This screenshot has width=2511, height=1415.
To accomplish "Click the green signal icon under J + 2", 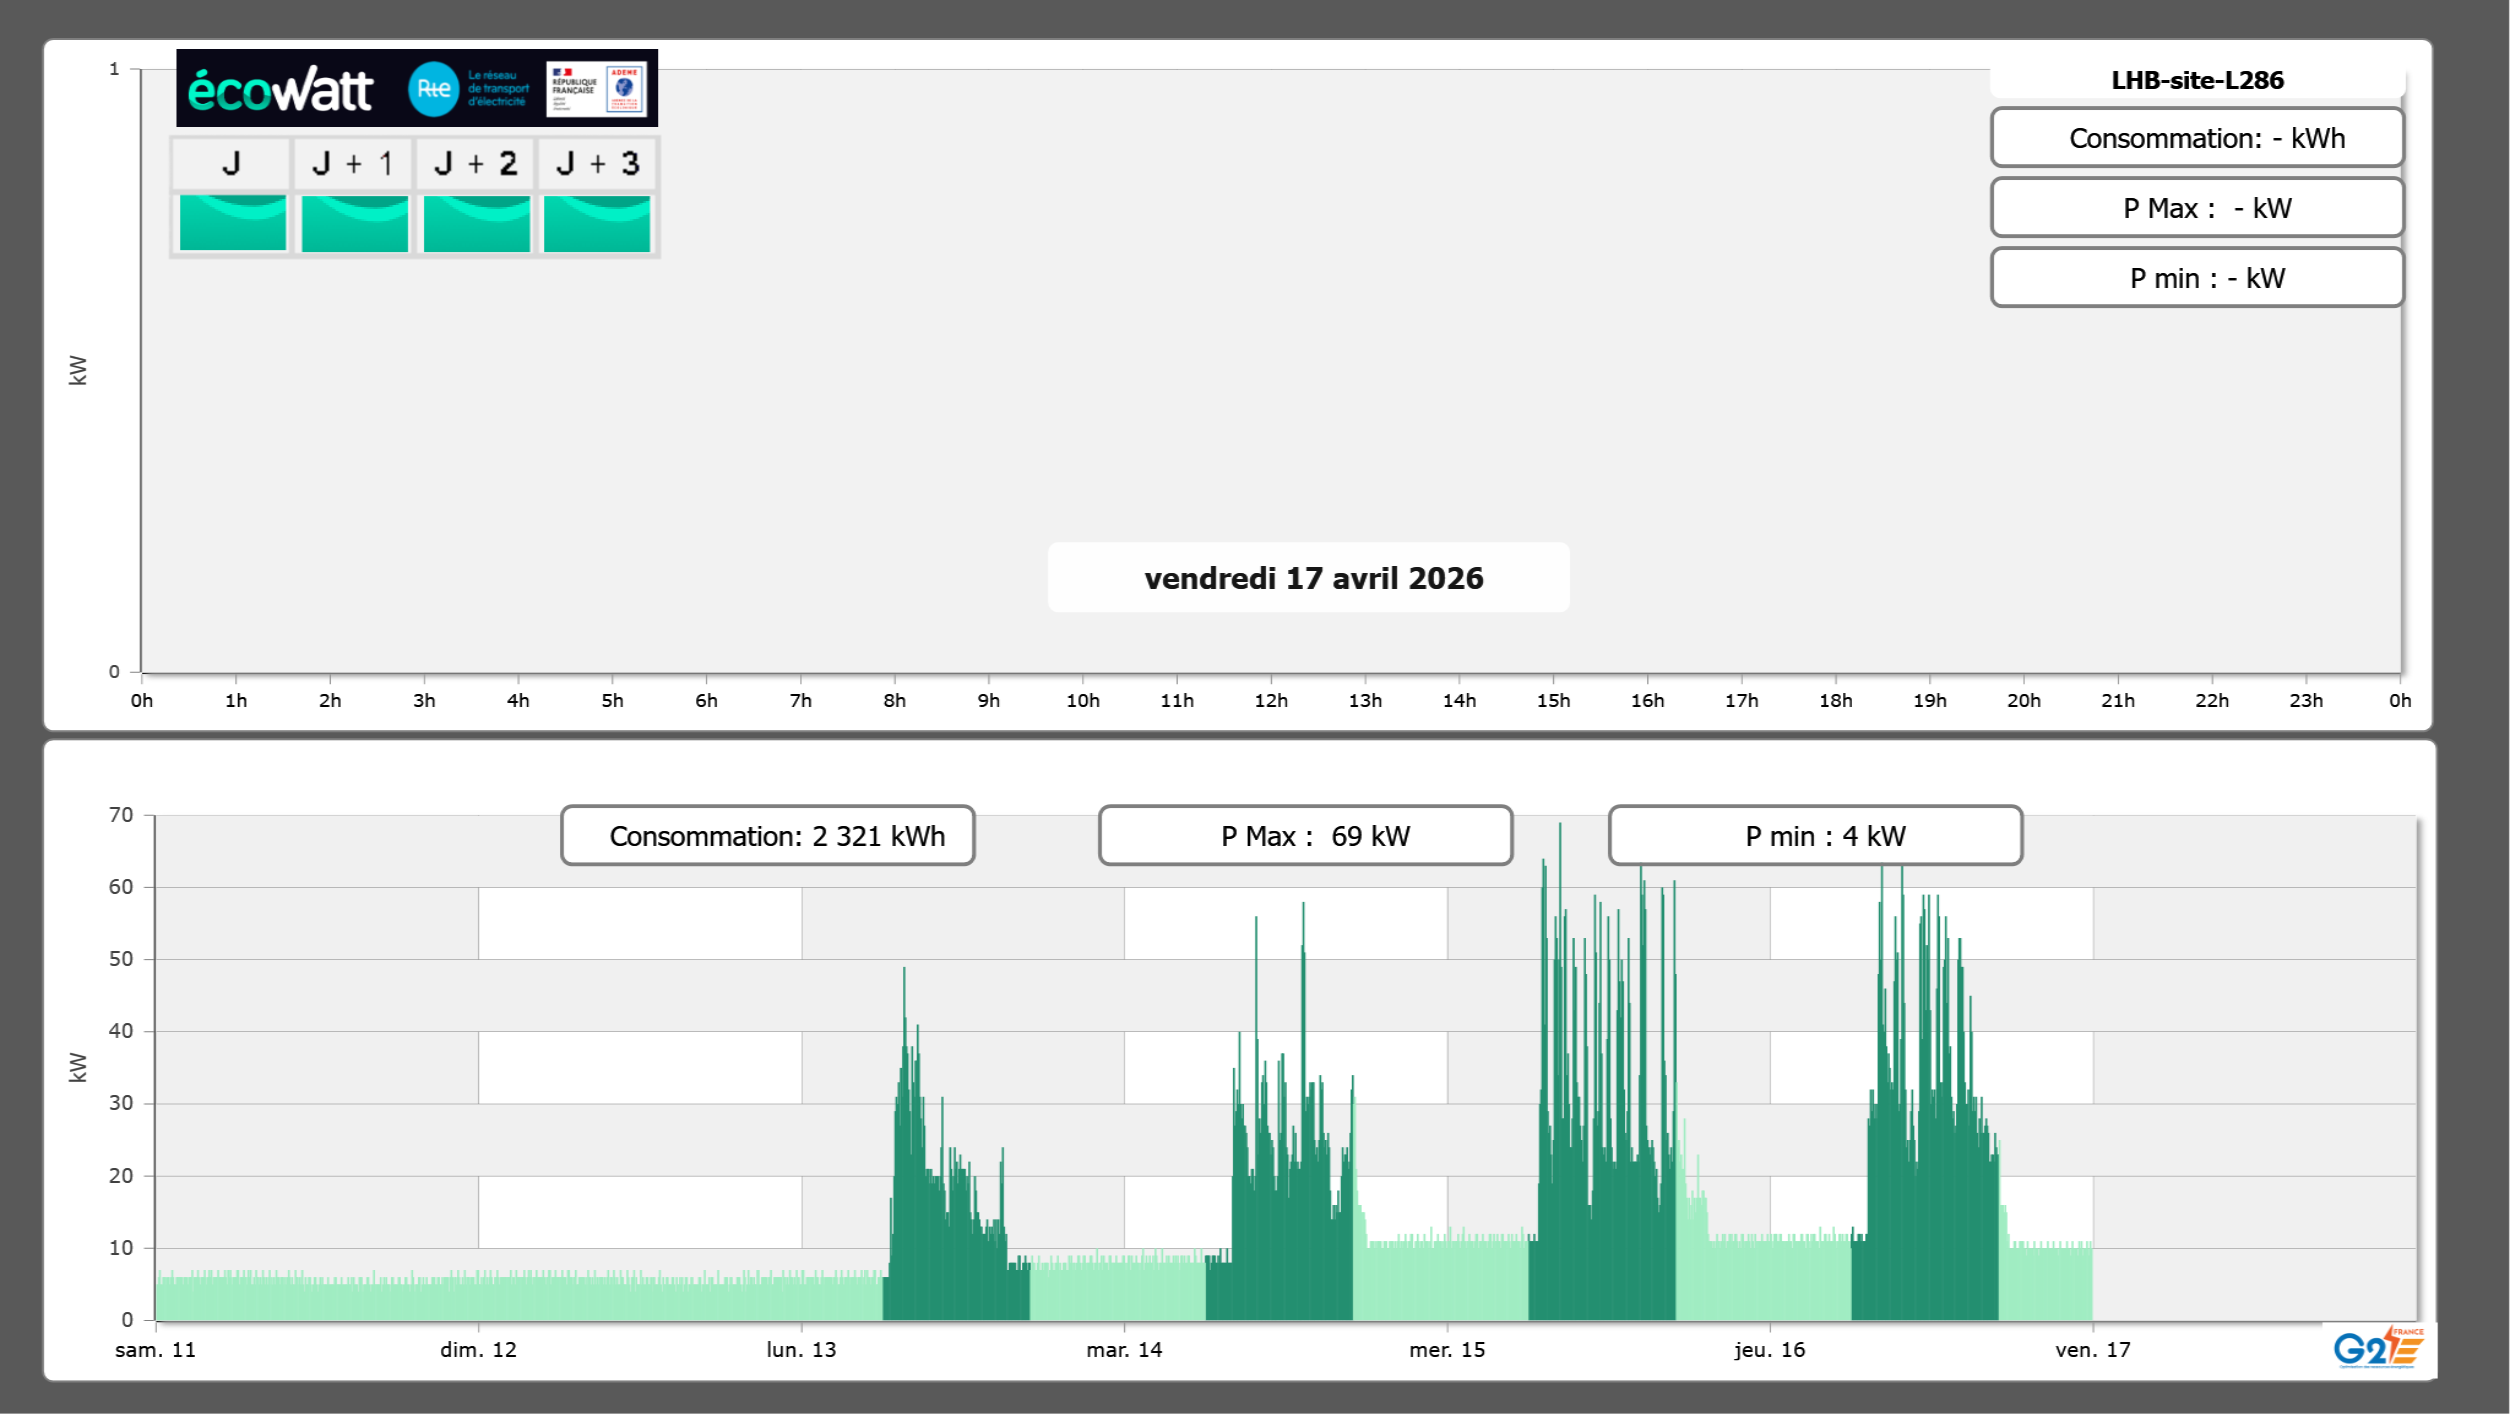I will click(476, 223).
